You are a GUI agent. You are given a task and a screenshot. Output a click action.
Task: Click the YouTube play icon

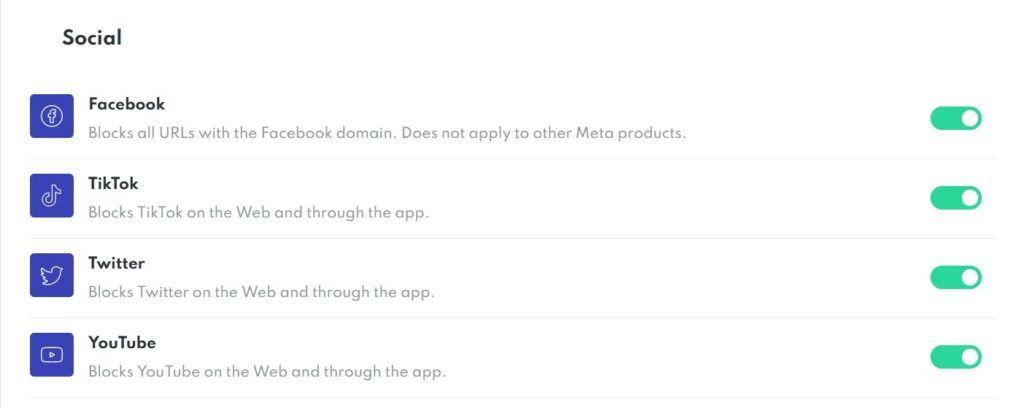click(x=52, y=355)
